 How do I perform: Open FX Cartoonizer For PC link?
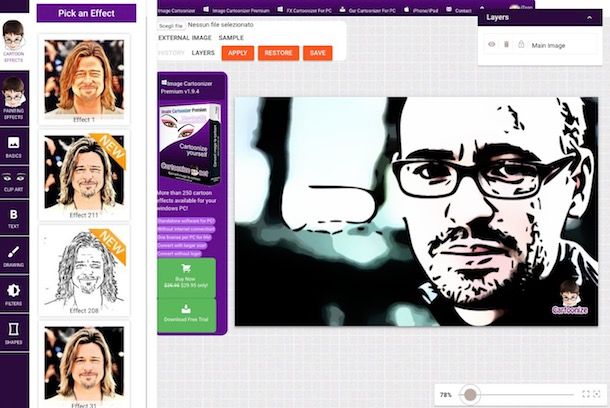[x=305, y=10]
